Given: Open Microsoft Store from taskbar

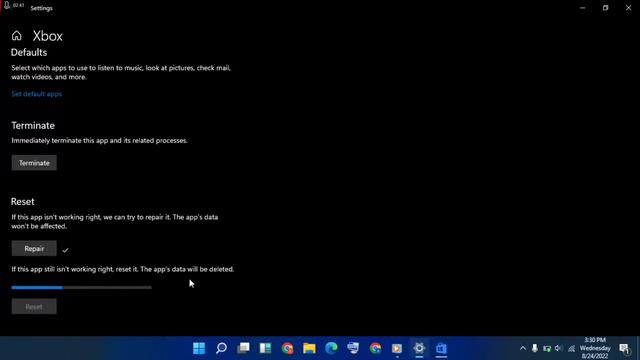Looking at the screenshot, I should coord(441,348).
